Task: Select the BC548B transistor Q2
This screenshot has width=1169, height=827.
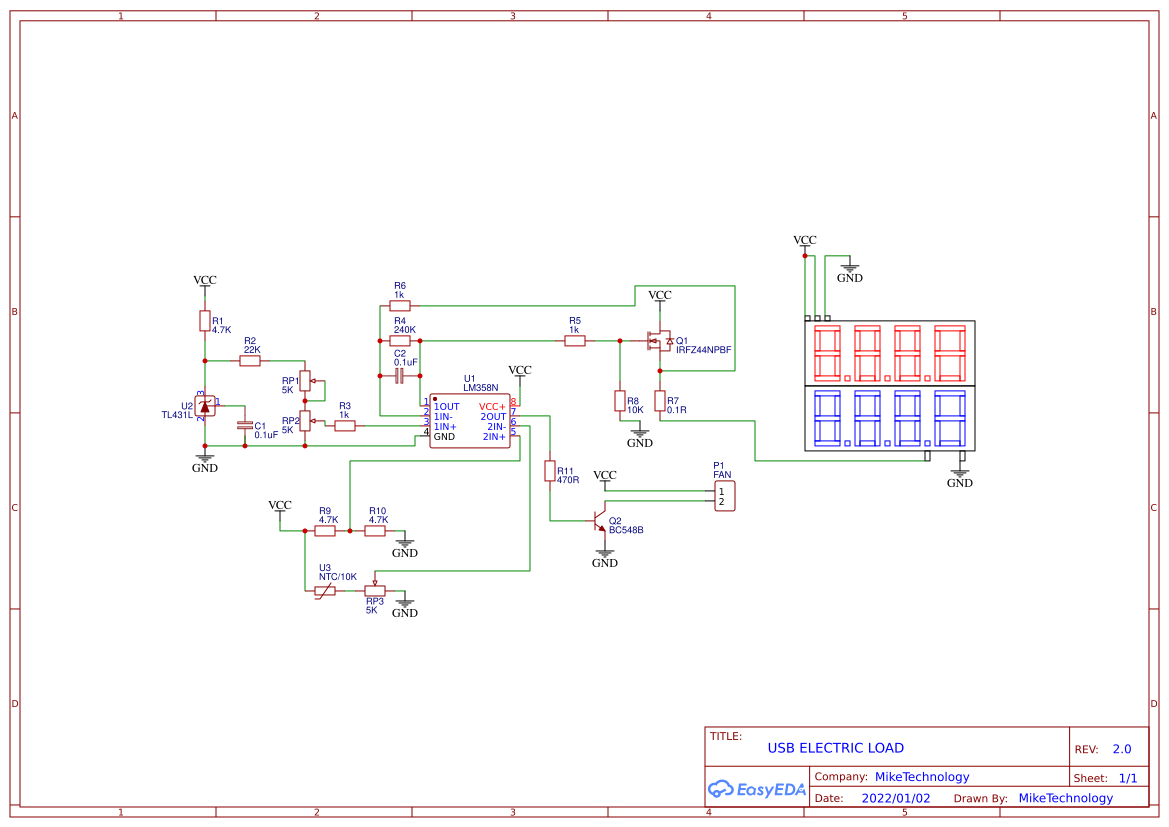Action: (x=601, y=522)
